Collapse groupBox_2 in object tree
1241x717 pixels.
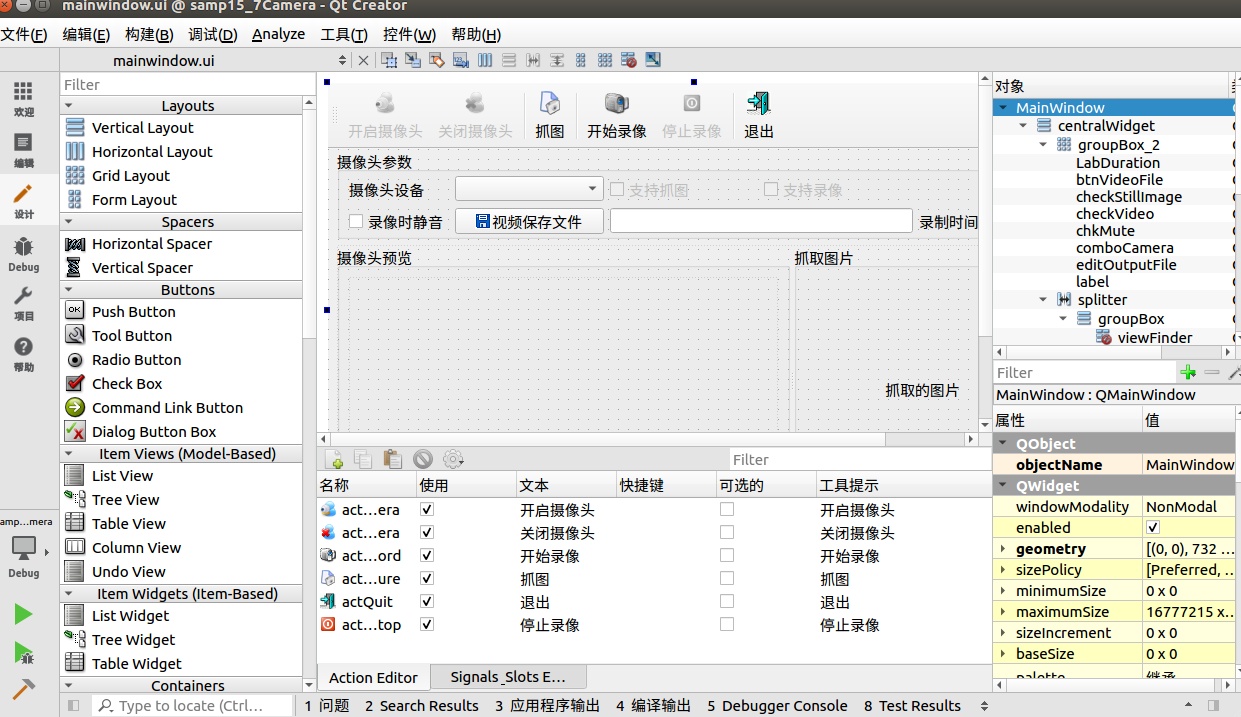tap(1043, 144)
